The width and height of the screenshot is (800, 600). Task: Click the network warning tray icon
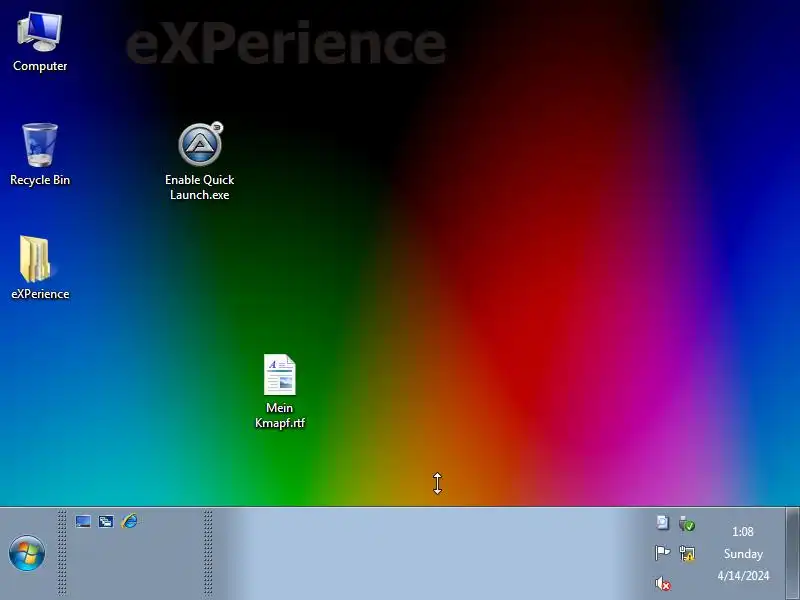(687, 553)
